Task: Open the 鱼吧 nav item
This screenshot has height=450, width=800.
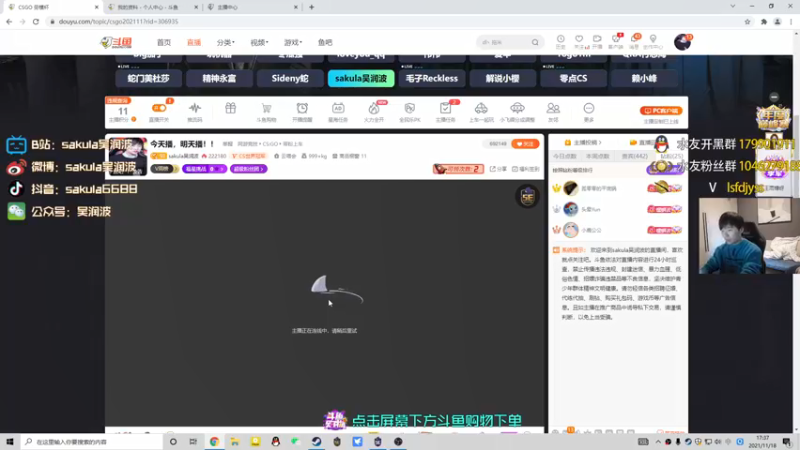Action: (325, 42)
